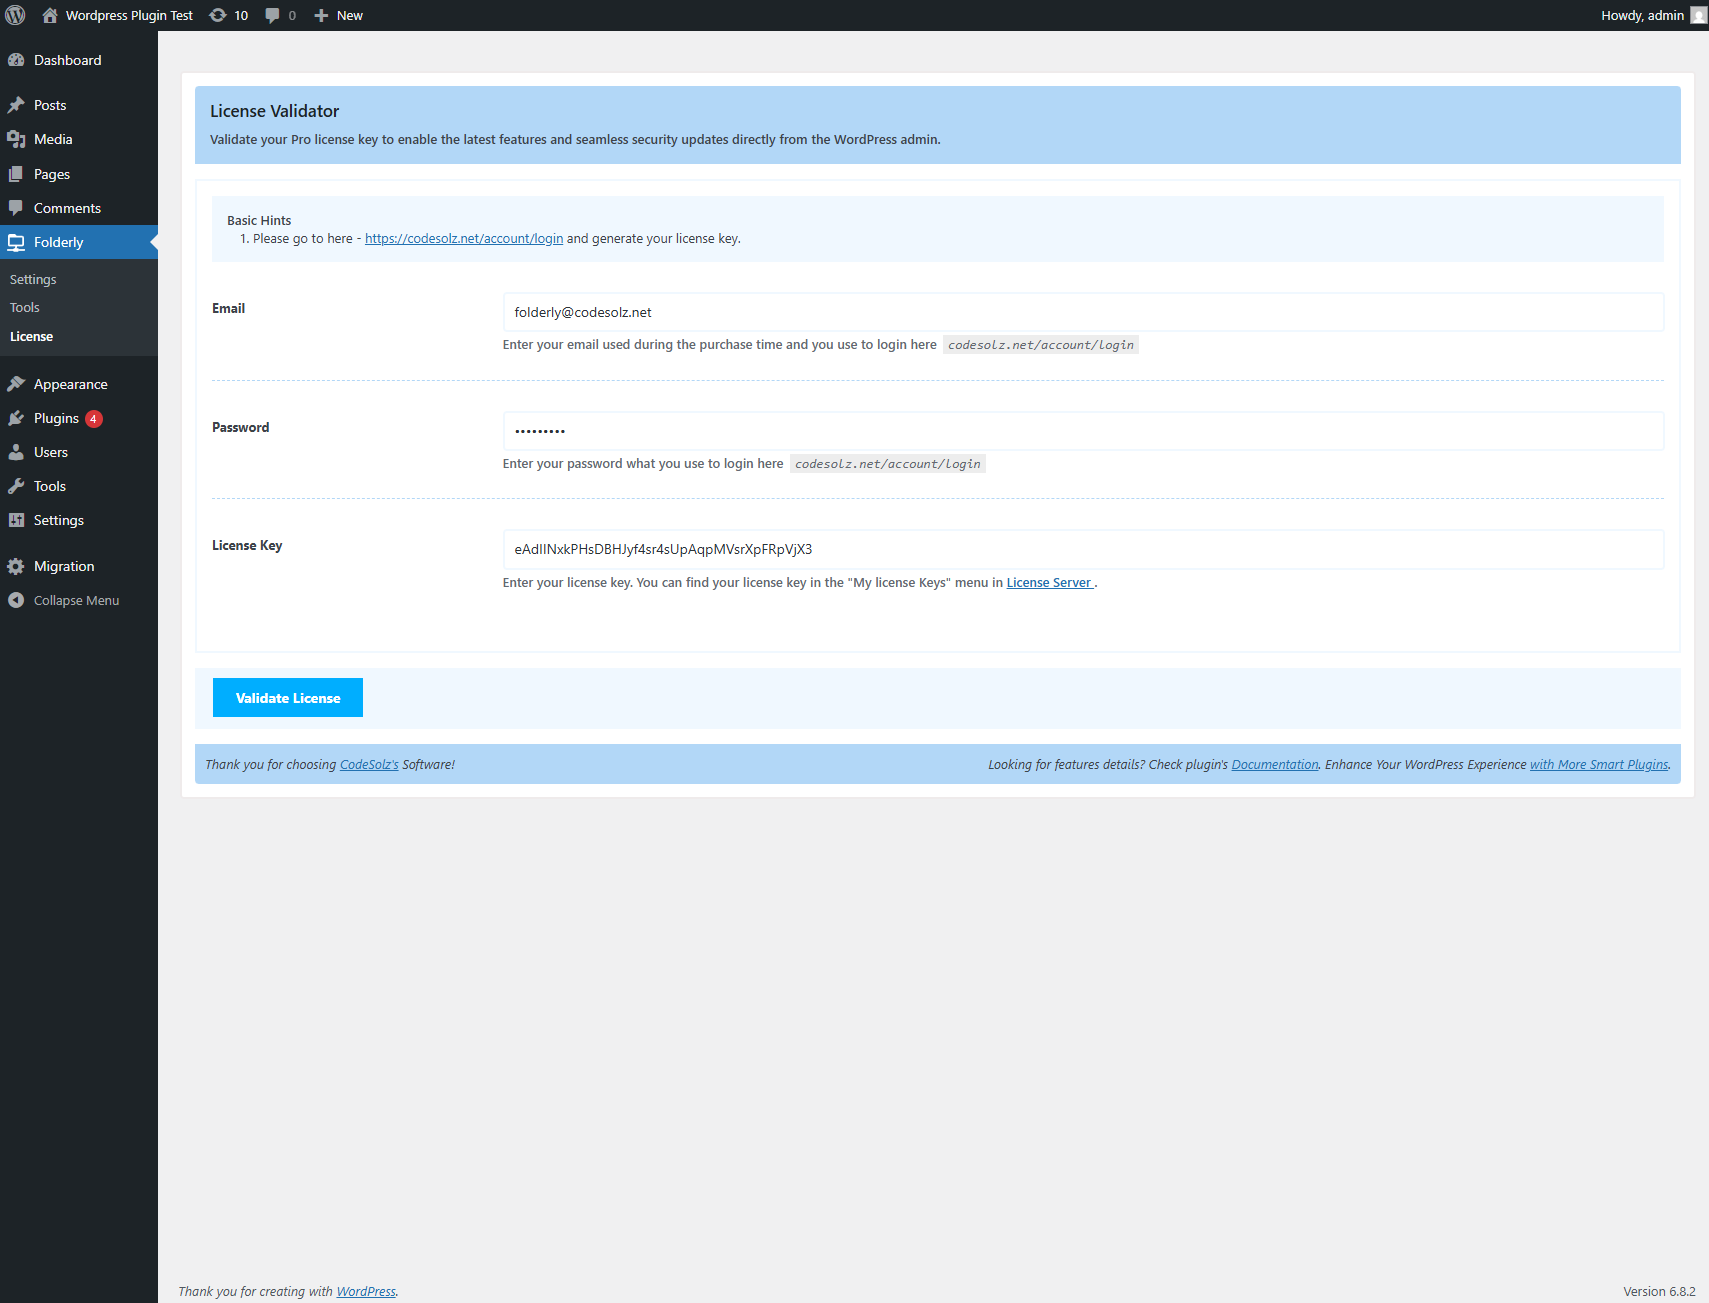This screenshot has height=1303, width=1709.
Task: Click the Posts pushpin icon
Action: pos(16,105)
